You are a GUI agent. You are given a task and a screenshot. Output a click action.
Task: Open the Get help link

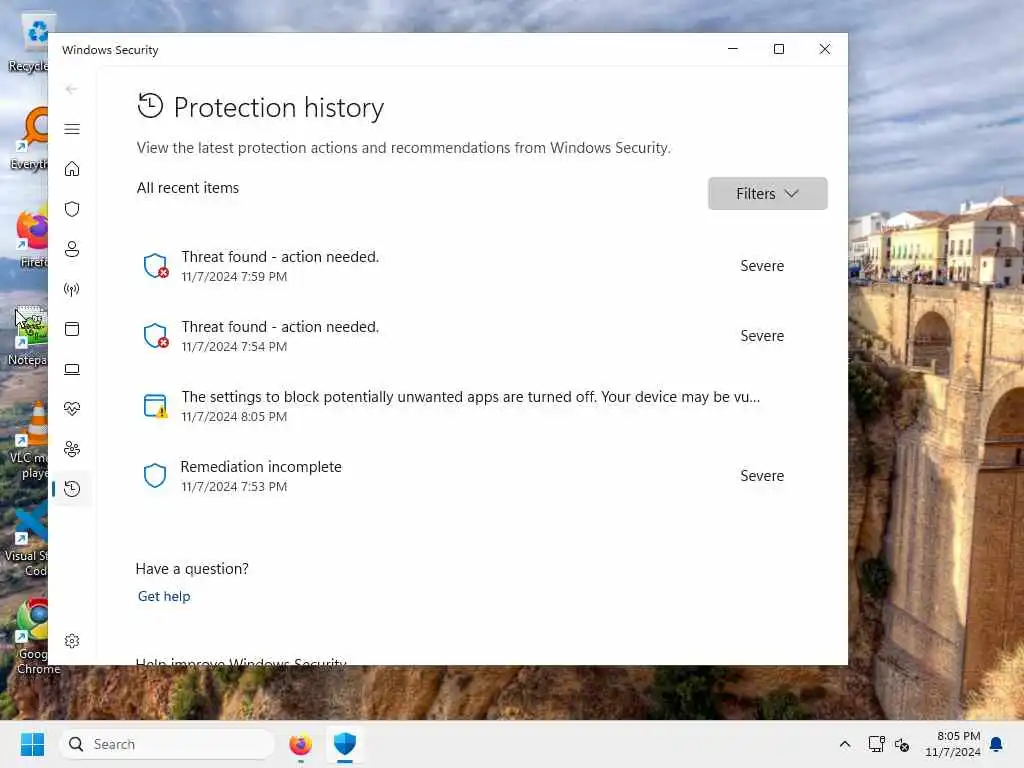[164, 596]
